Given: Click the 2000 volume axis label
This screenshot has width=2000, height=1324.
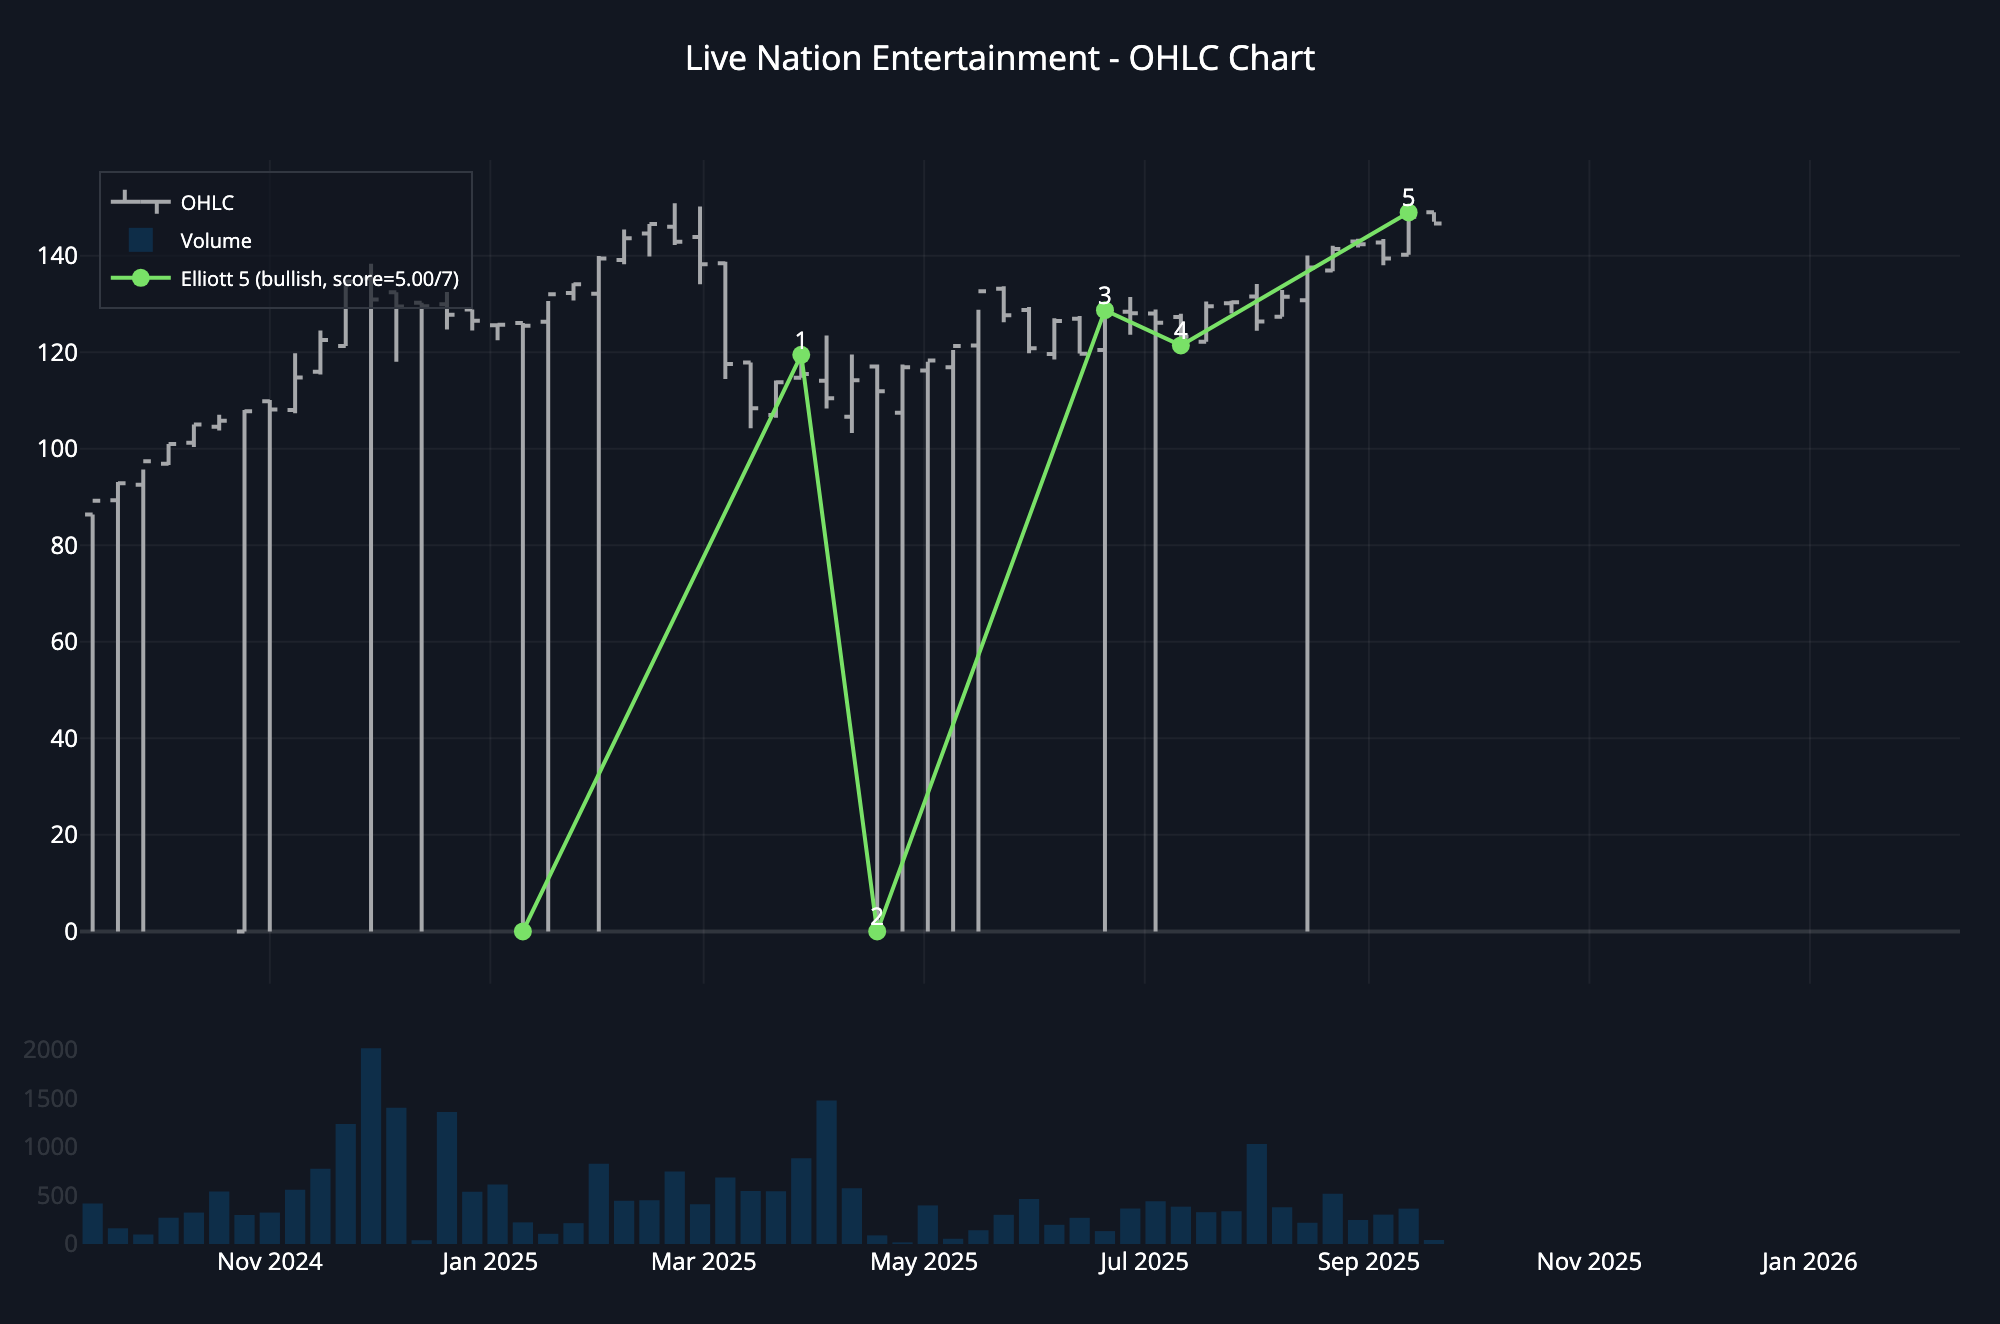Looking at the screenshot, I should (50, 1049).
